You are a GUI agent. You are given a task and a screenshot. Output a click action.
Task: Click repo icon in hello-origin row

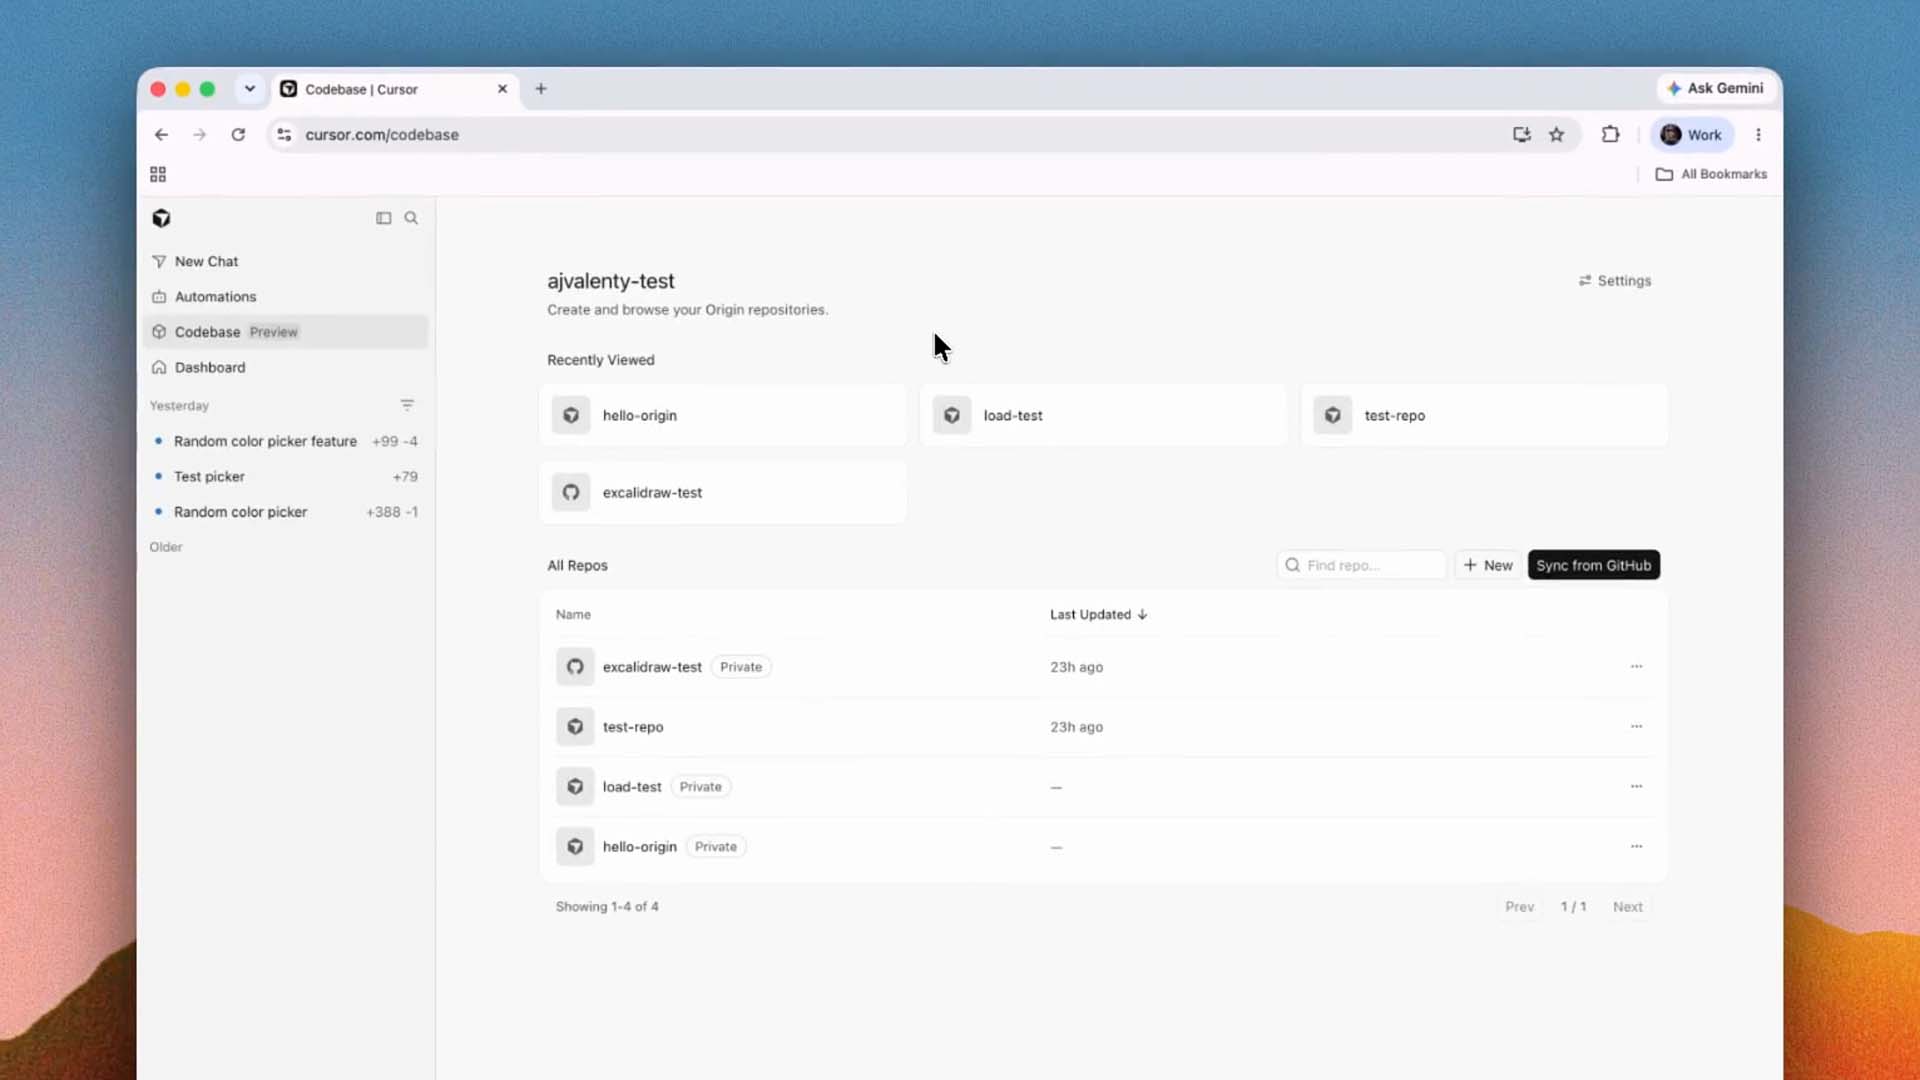point(575,847)
